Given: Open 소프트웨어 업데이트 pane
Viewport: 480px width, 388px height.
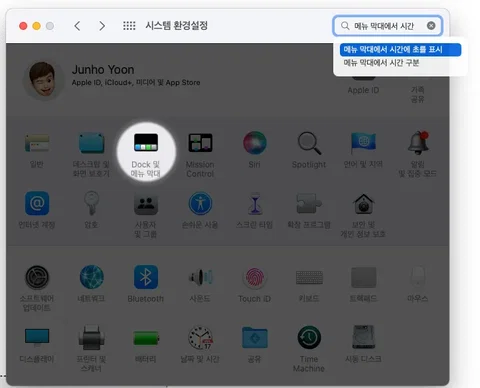Looking at the screenshot, I should click(37, 288).
